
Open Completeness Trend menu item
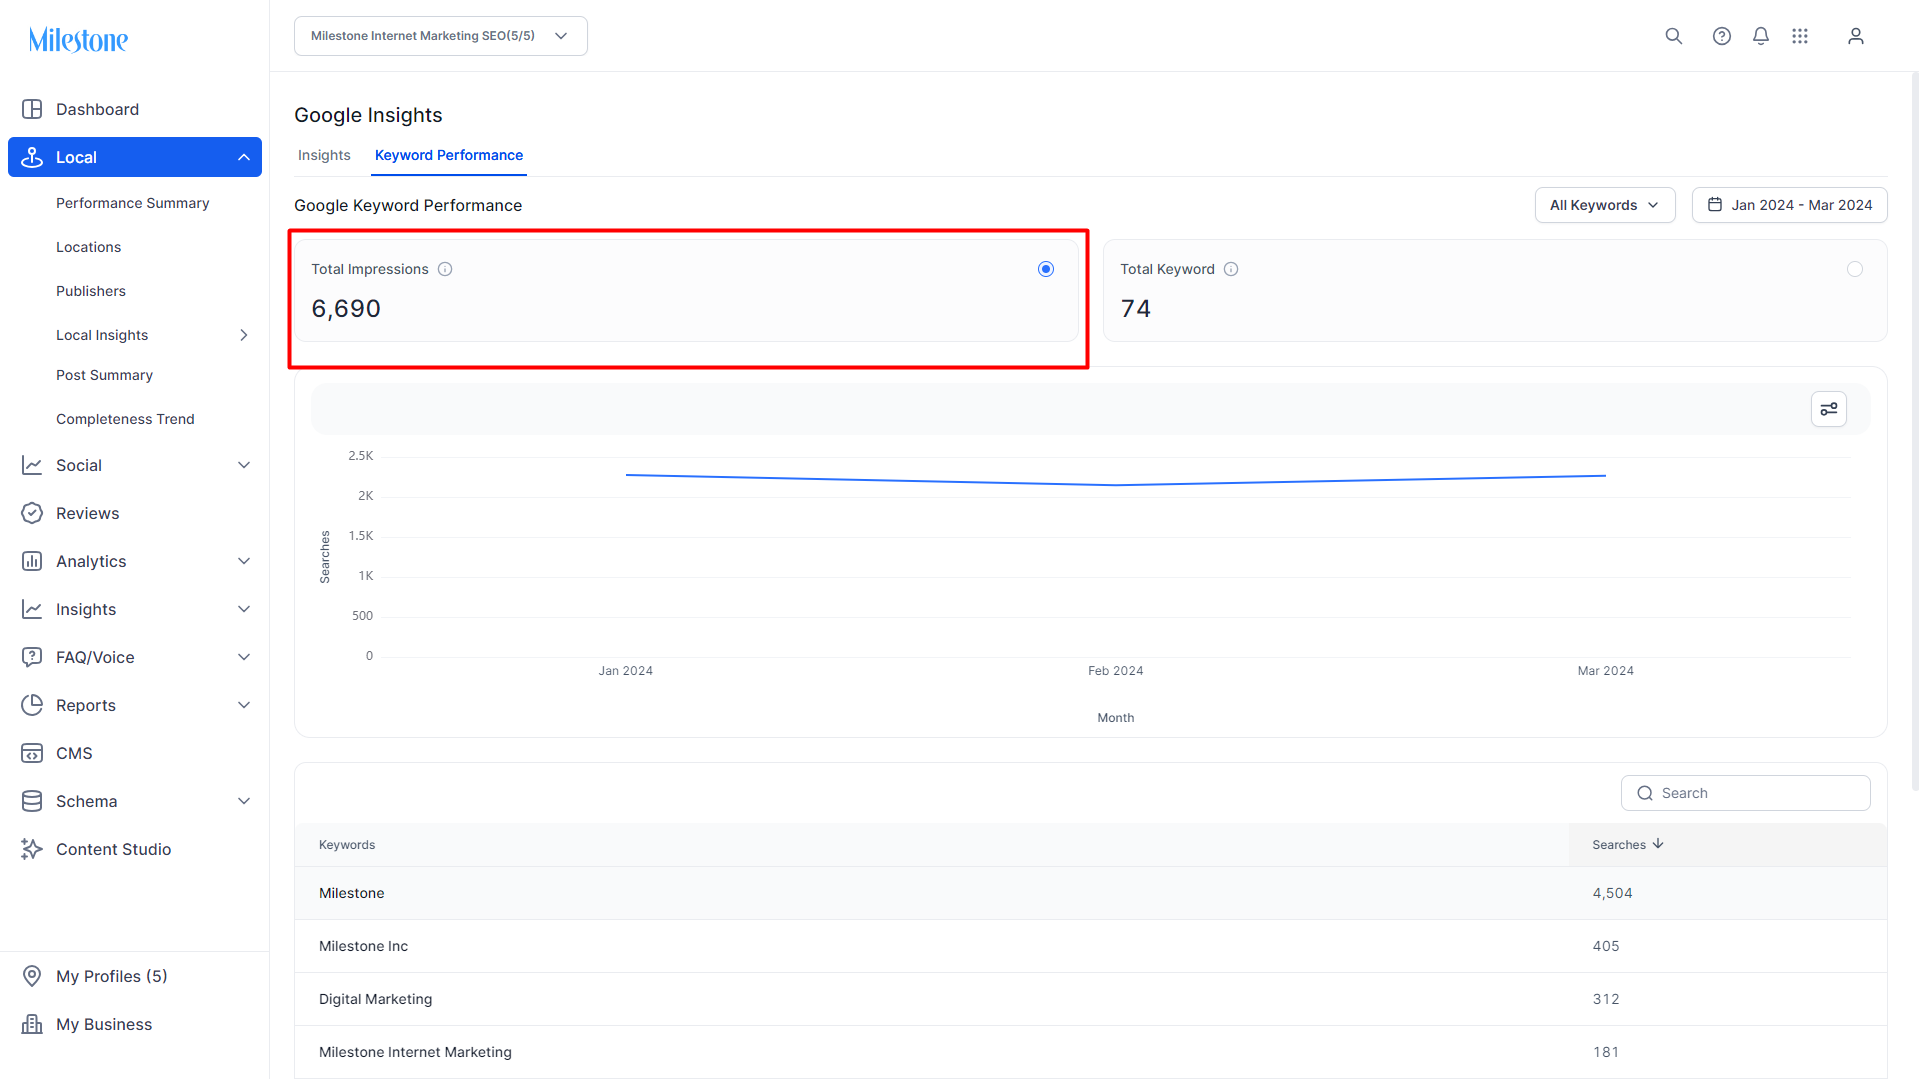pyautogui.click(x=125, y=419)
